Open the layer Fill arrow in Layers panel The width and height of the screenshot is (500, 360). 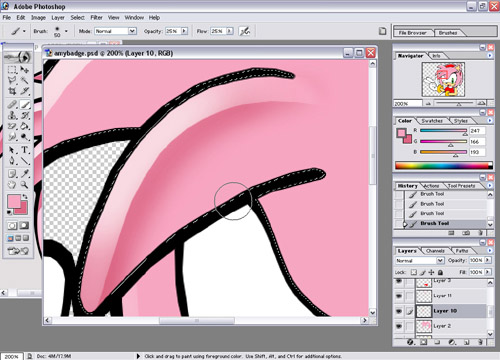[x=488, y=272]
